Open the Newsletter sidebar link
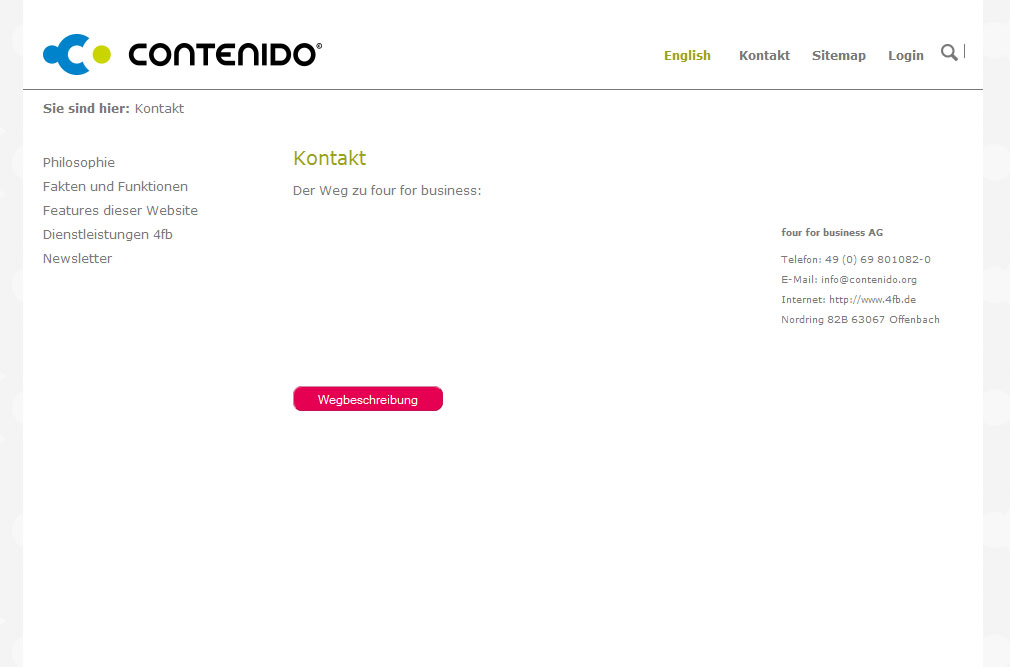Viewport: 1010px width, 667px height. coord(77,259)
